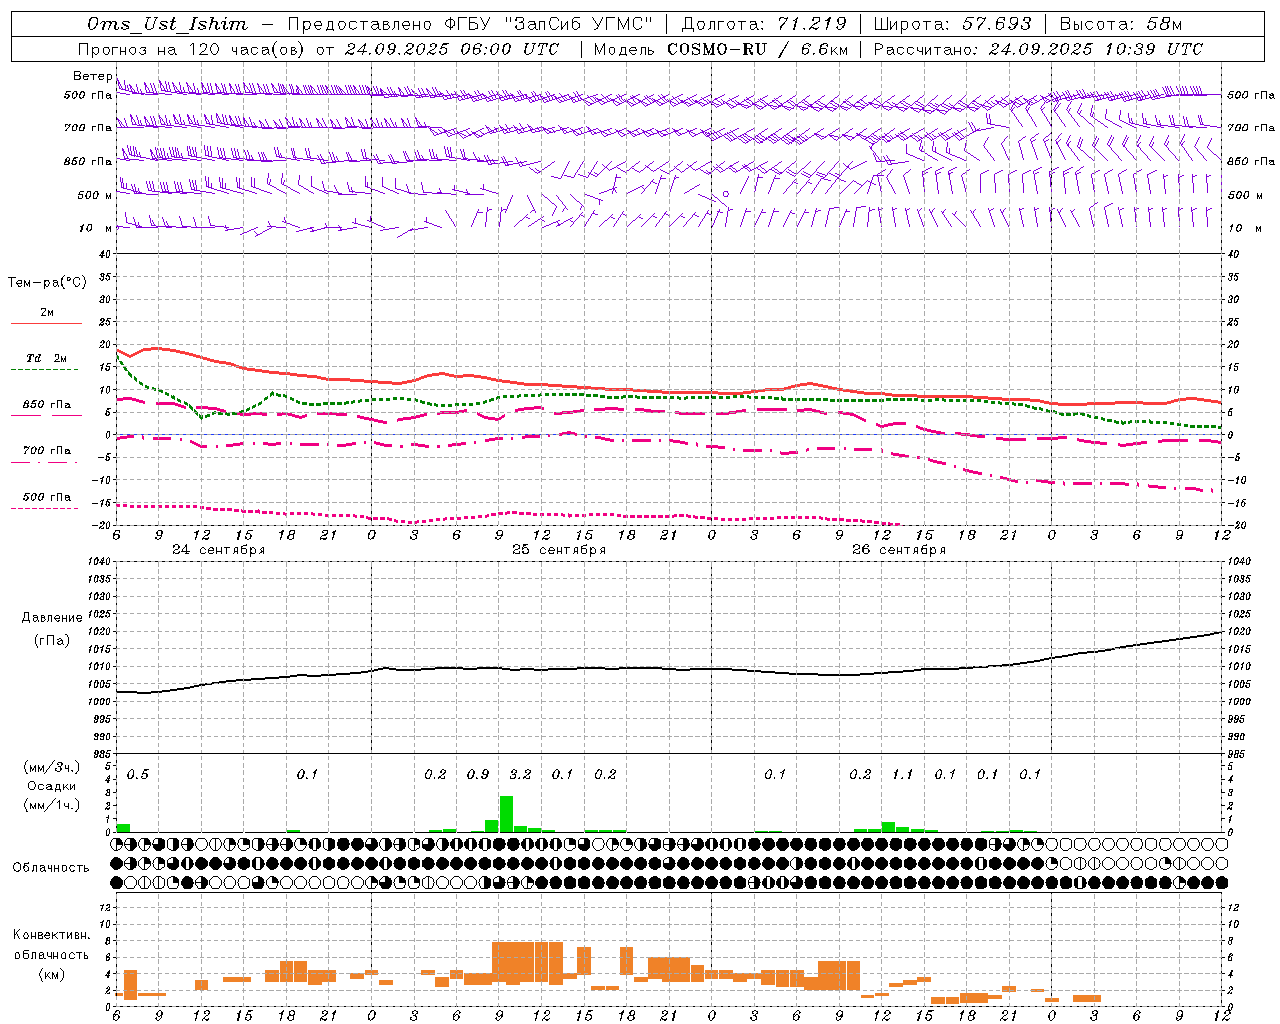The image size is (1280, 1024).
Task: Click the 0.9 precipitation amount
Action: click(x=478, y=775)
